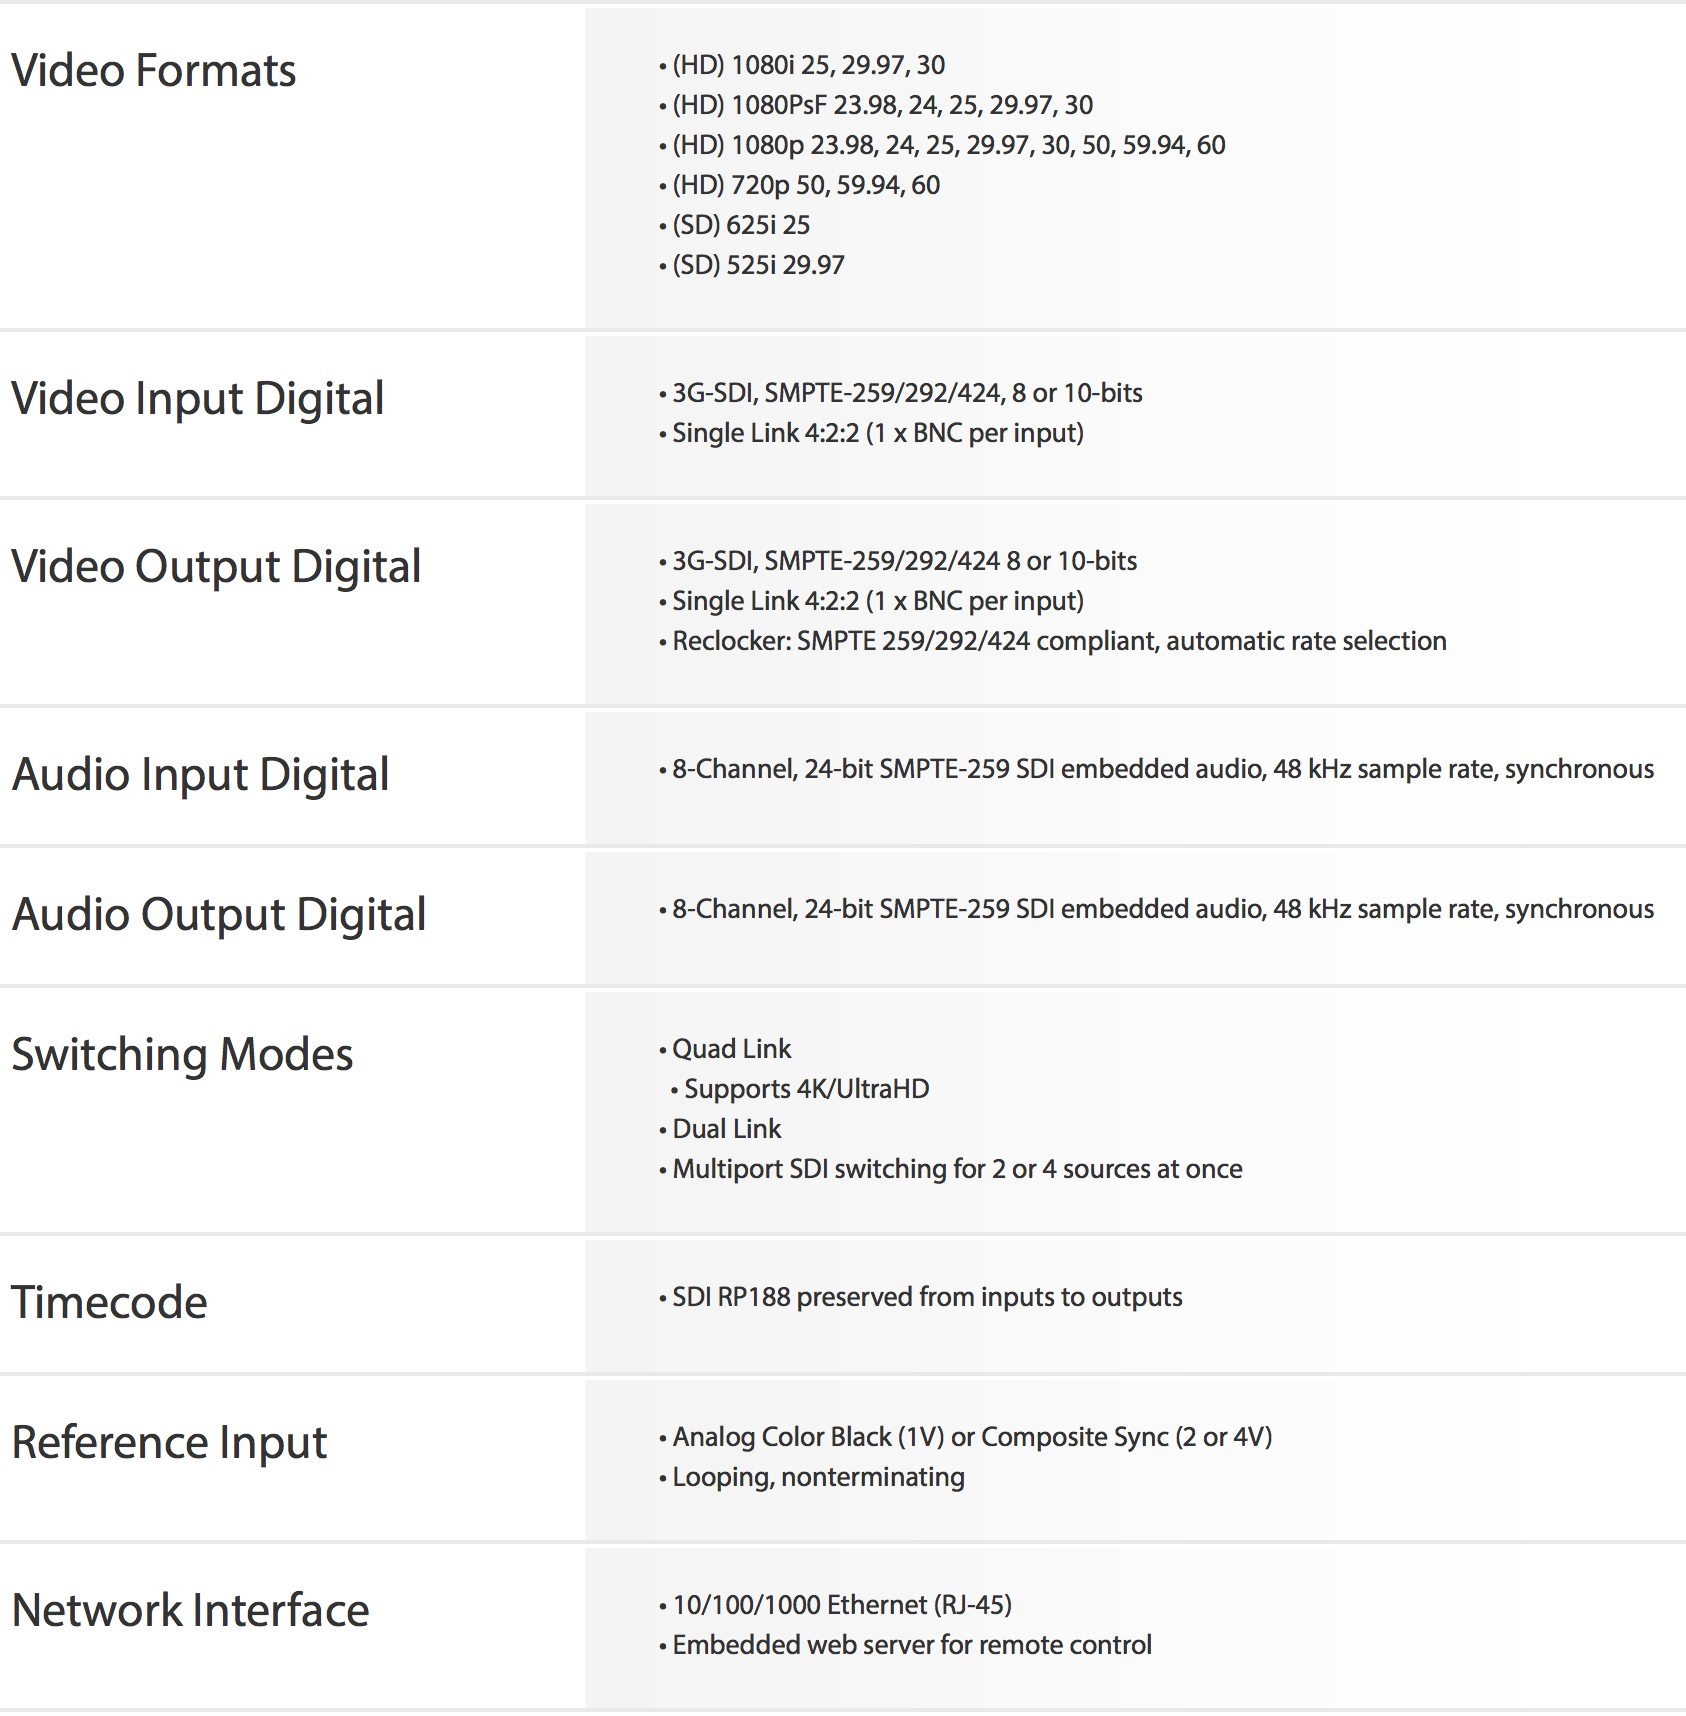Click the Video Input Digital heading
1686x1716 pixels.
click(x=198, y=399)
